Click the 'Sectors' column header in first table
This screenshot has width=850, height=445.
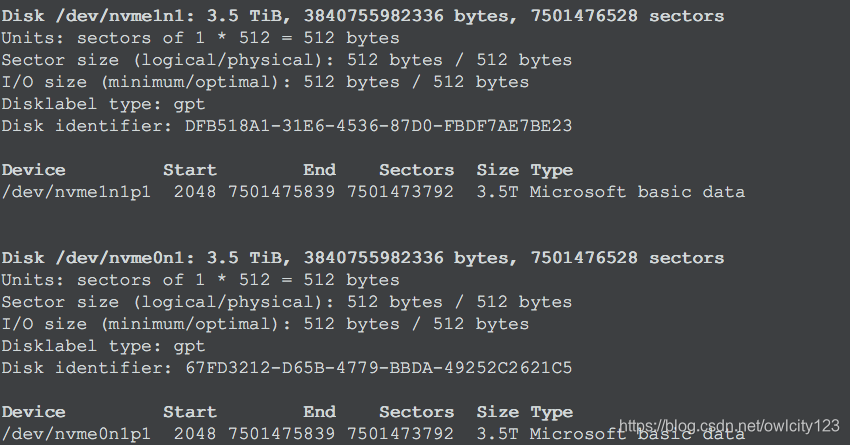coord(416,170)
